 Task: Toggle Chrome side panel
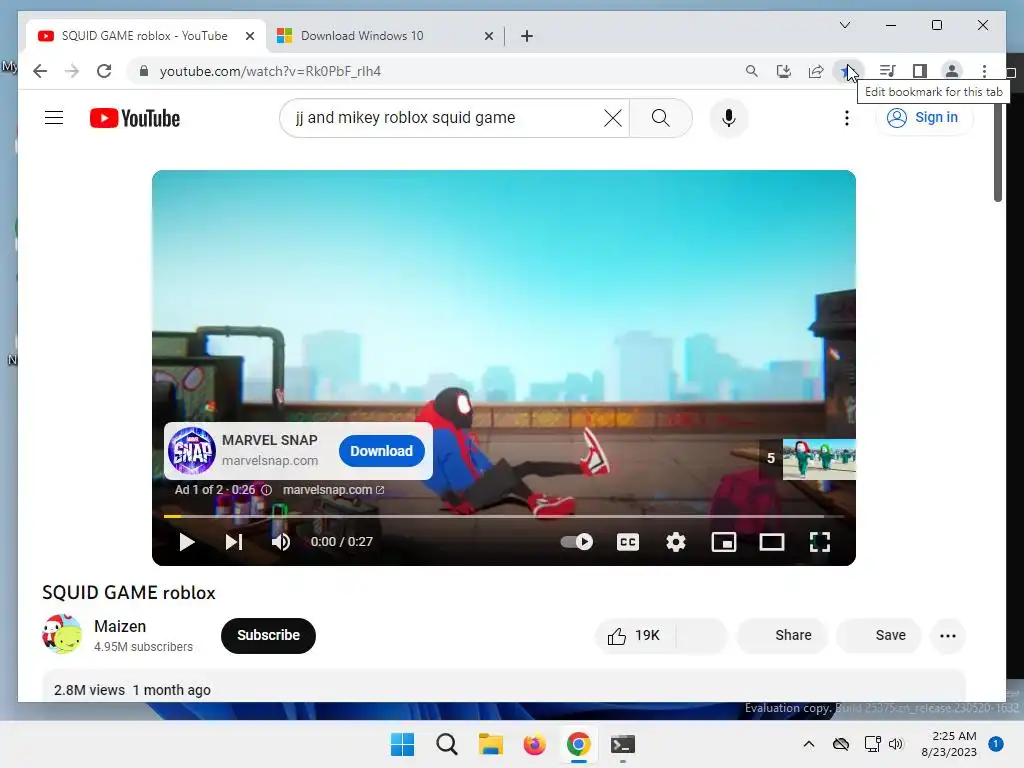[x=920, y=71]
